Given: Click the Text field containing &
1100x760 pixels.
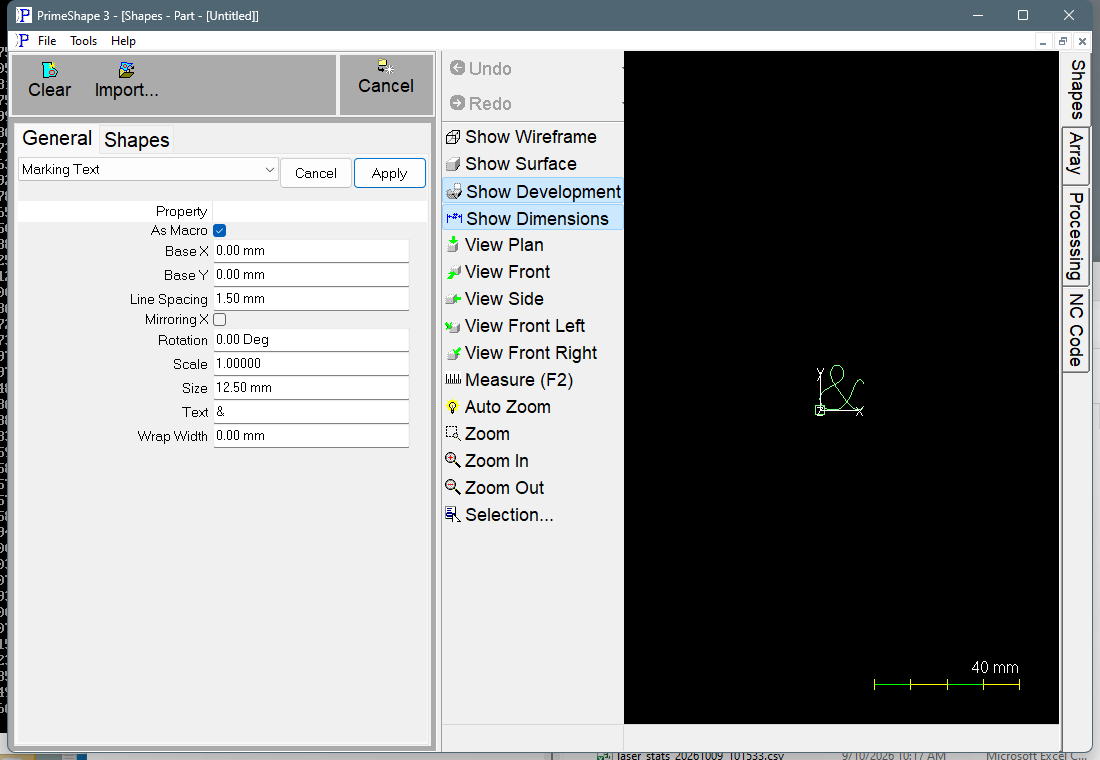Looking at the screenshot, I should pos(311,411).
